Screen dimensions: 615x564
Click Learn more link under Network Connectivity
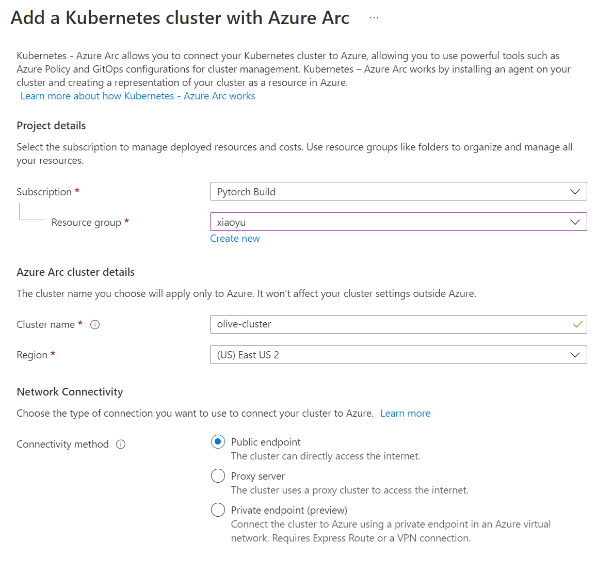[405, 413]
